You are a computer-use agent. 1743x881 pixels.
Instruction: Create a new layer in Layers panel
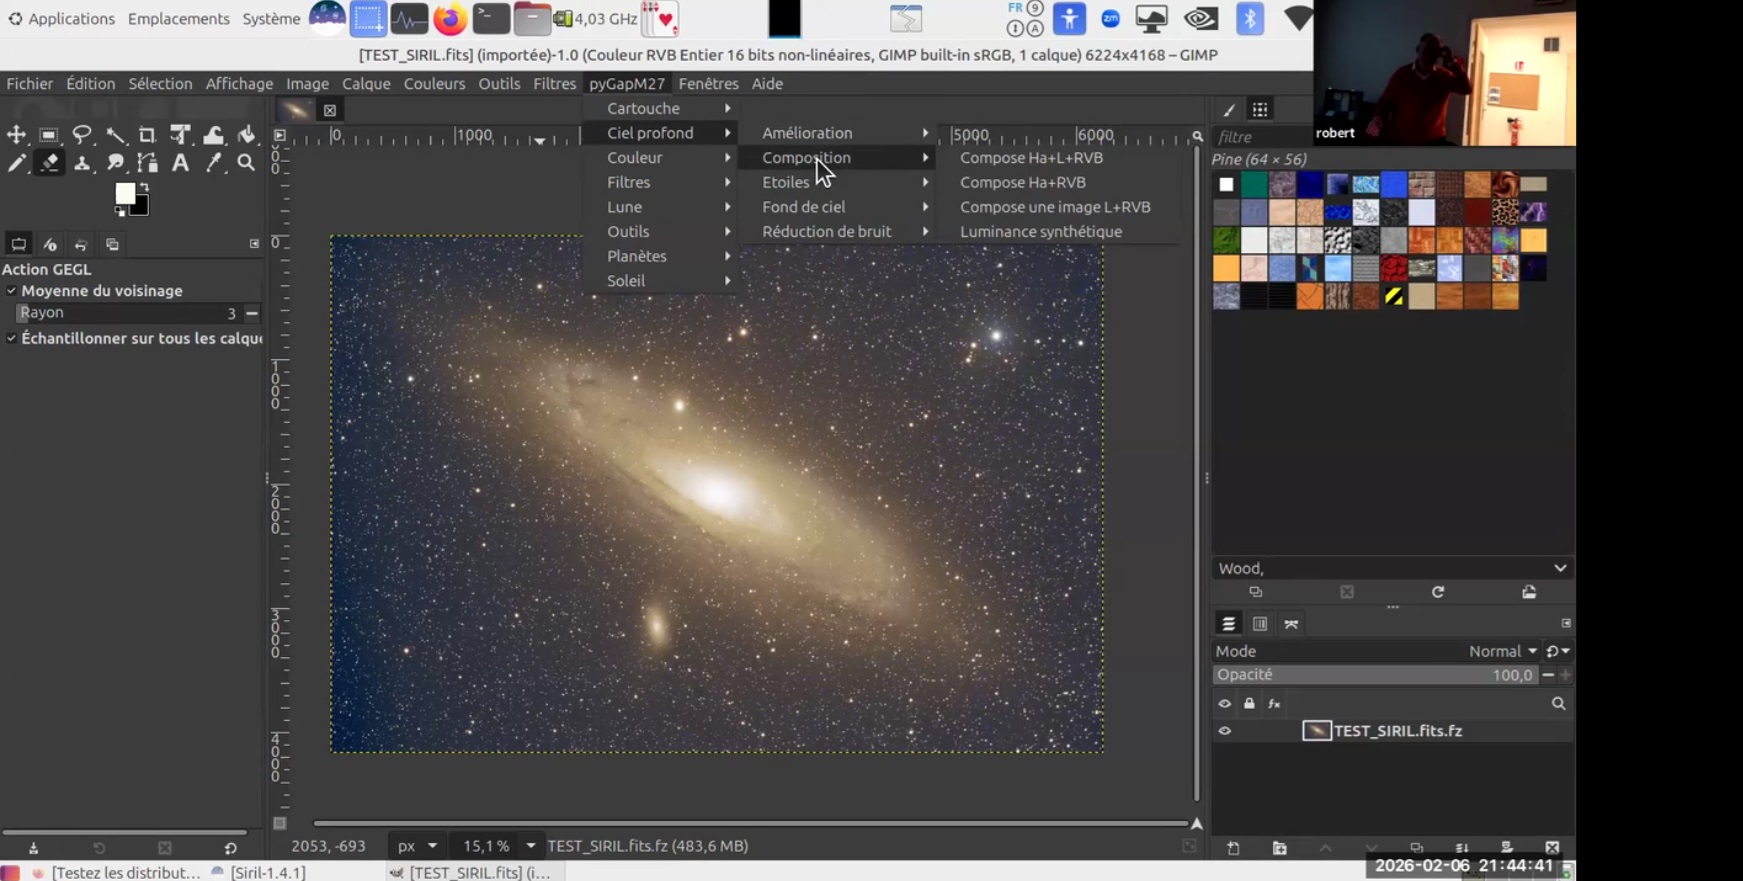[x=1233, y=848]
